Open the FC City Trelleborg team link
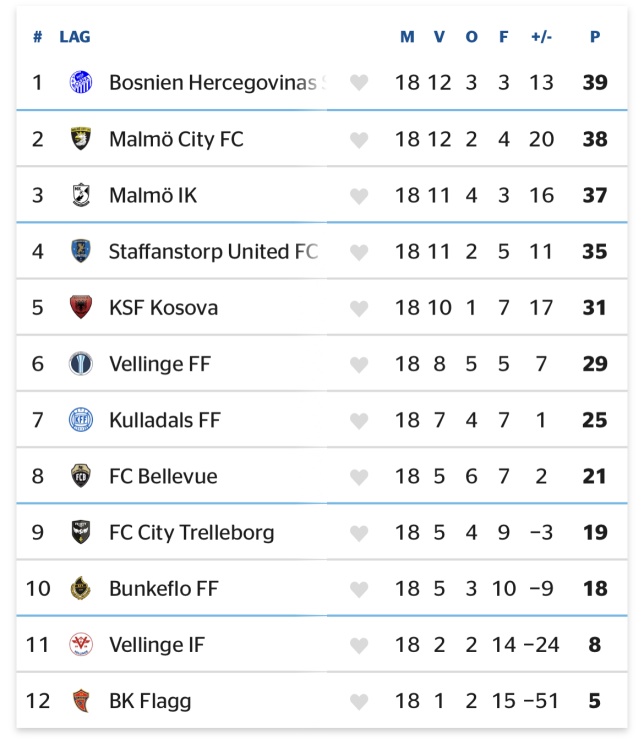The width and height of the screenshot is (644, 740). point(192,532)
